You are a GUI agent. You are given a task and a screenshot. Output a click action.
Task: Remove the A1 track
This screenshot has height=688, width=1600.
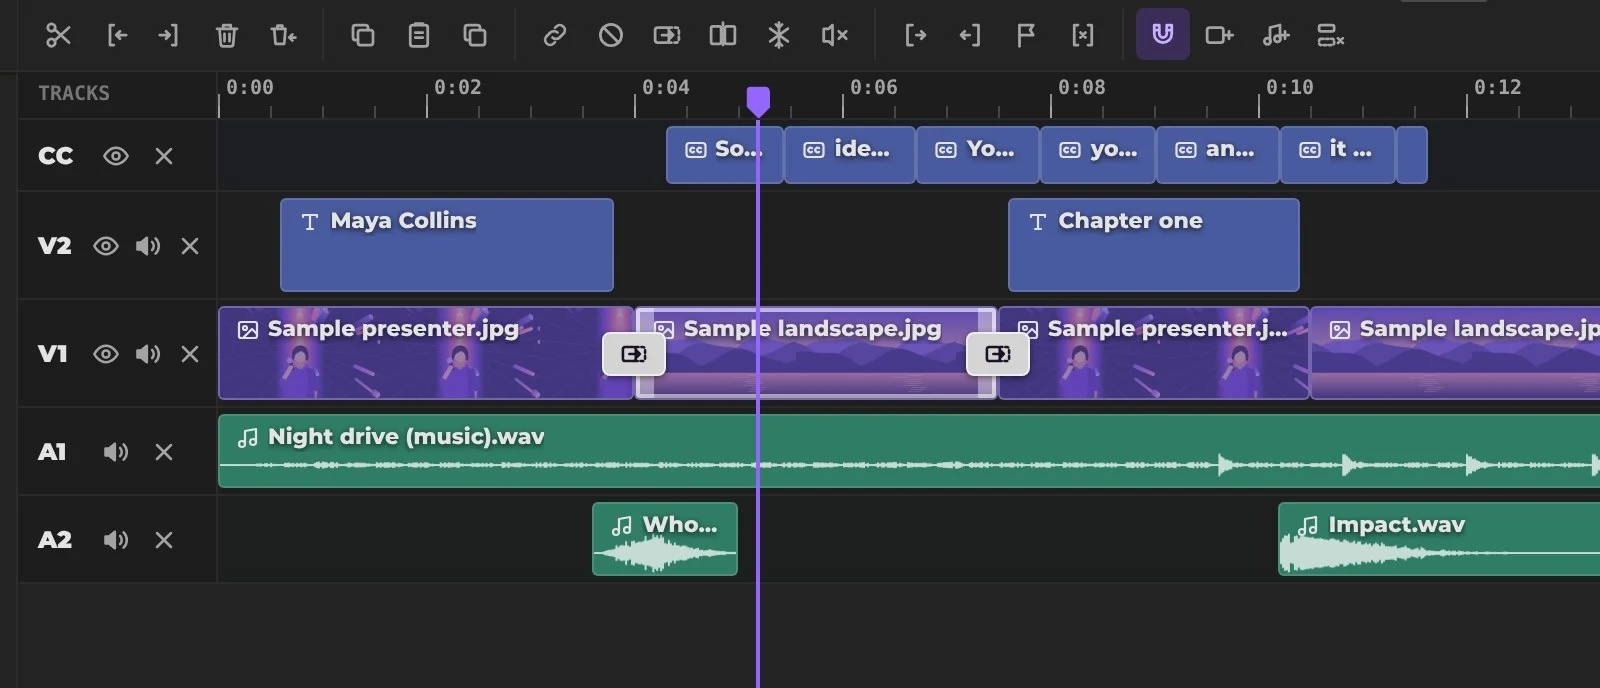(x=164, y=452)
